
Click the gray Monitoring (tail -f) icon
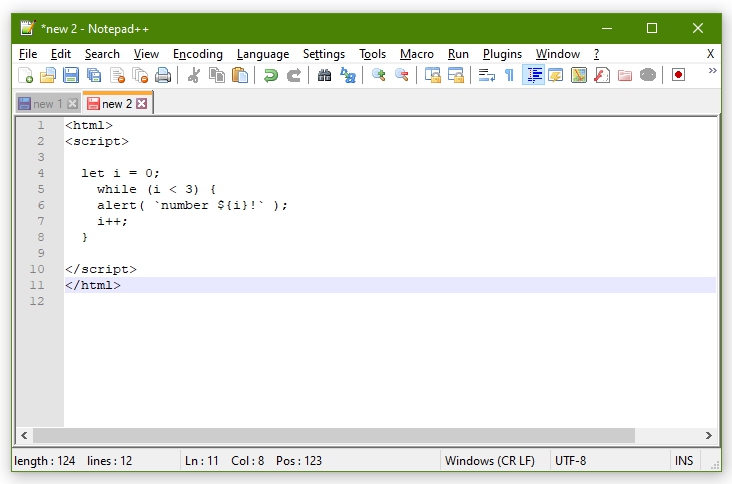(x=648, y=75)
